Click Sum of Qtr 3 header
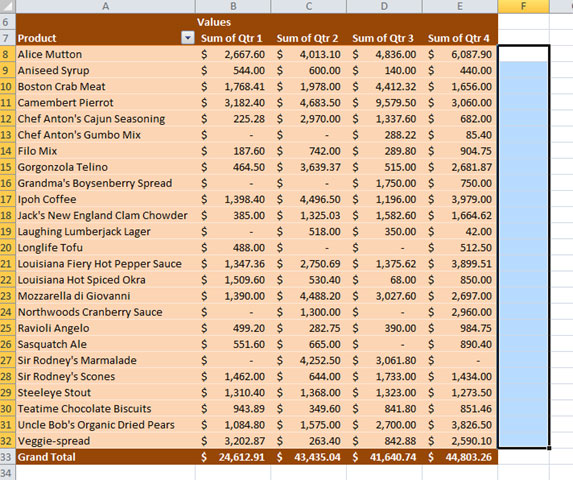The height and width of the screenshot is (480, 573). (384, 38)
